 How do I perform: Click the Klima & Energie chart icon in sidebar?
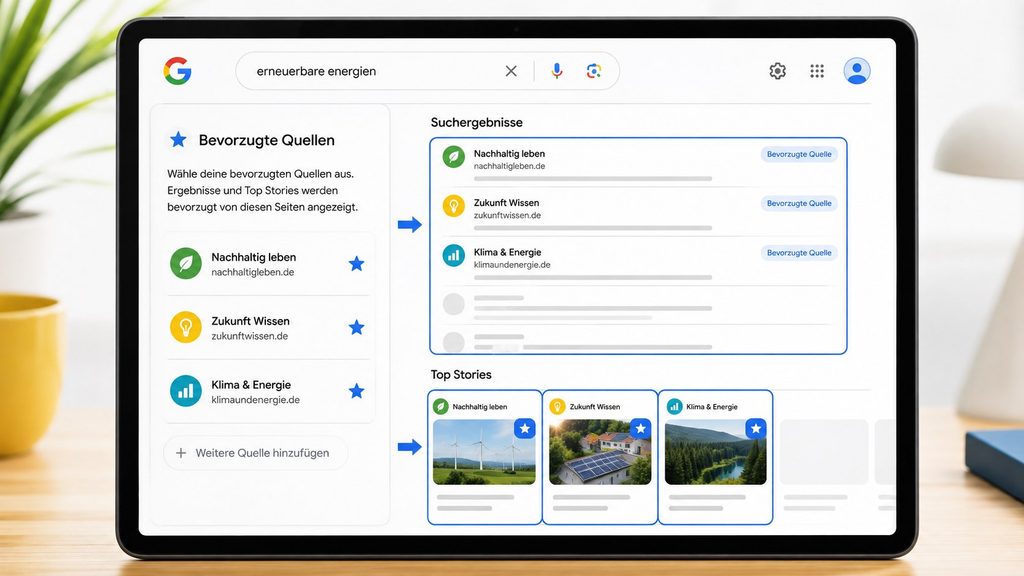click(185, 391)
